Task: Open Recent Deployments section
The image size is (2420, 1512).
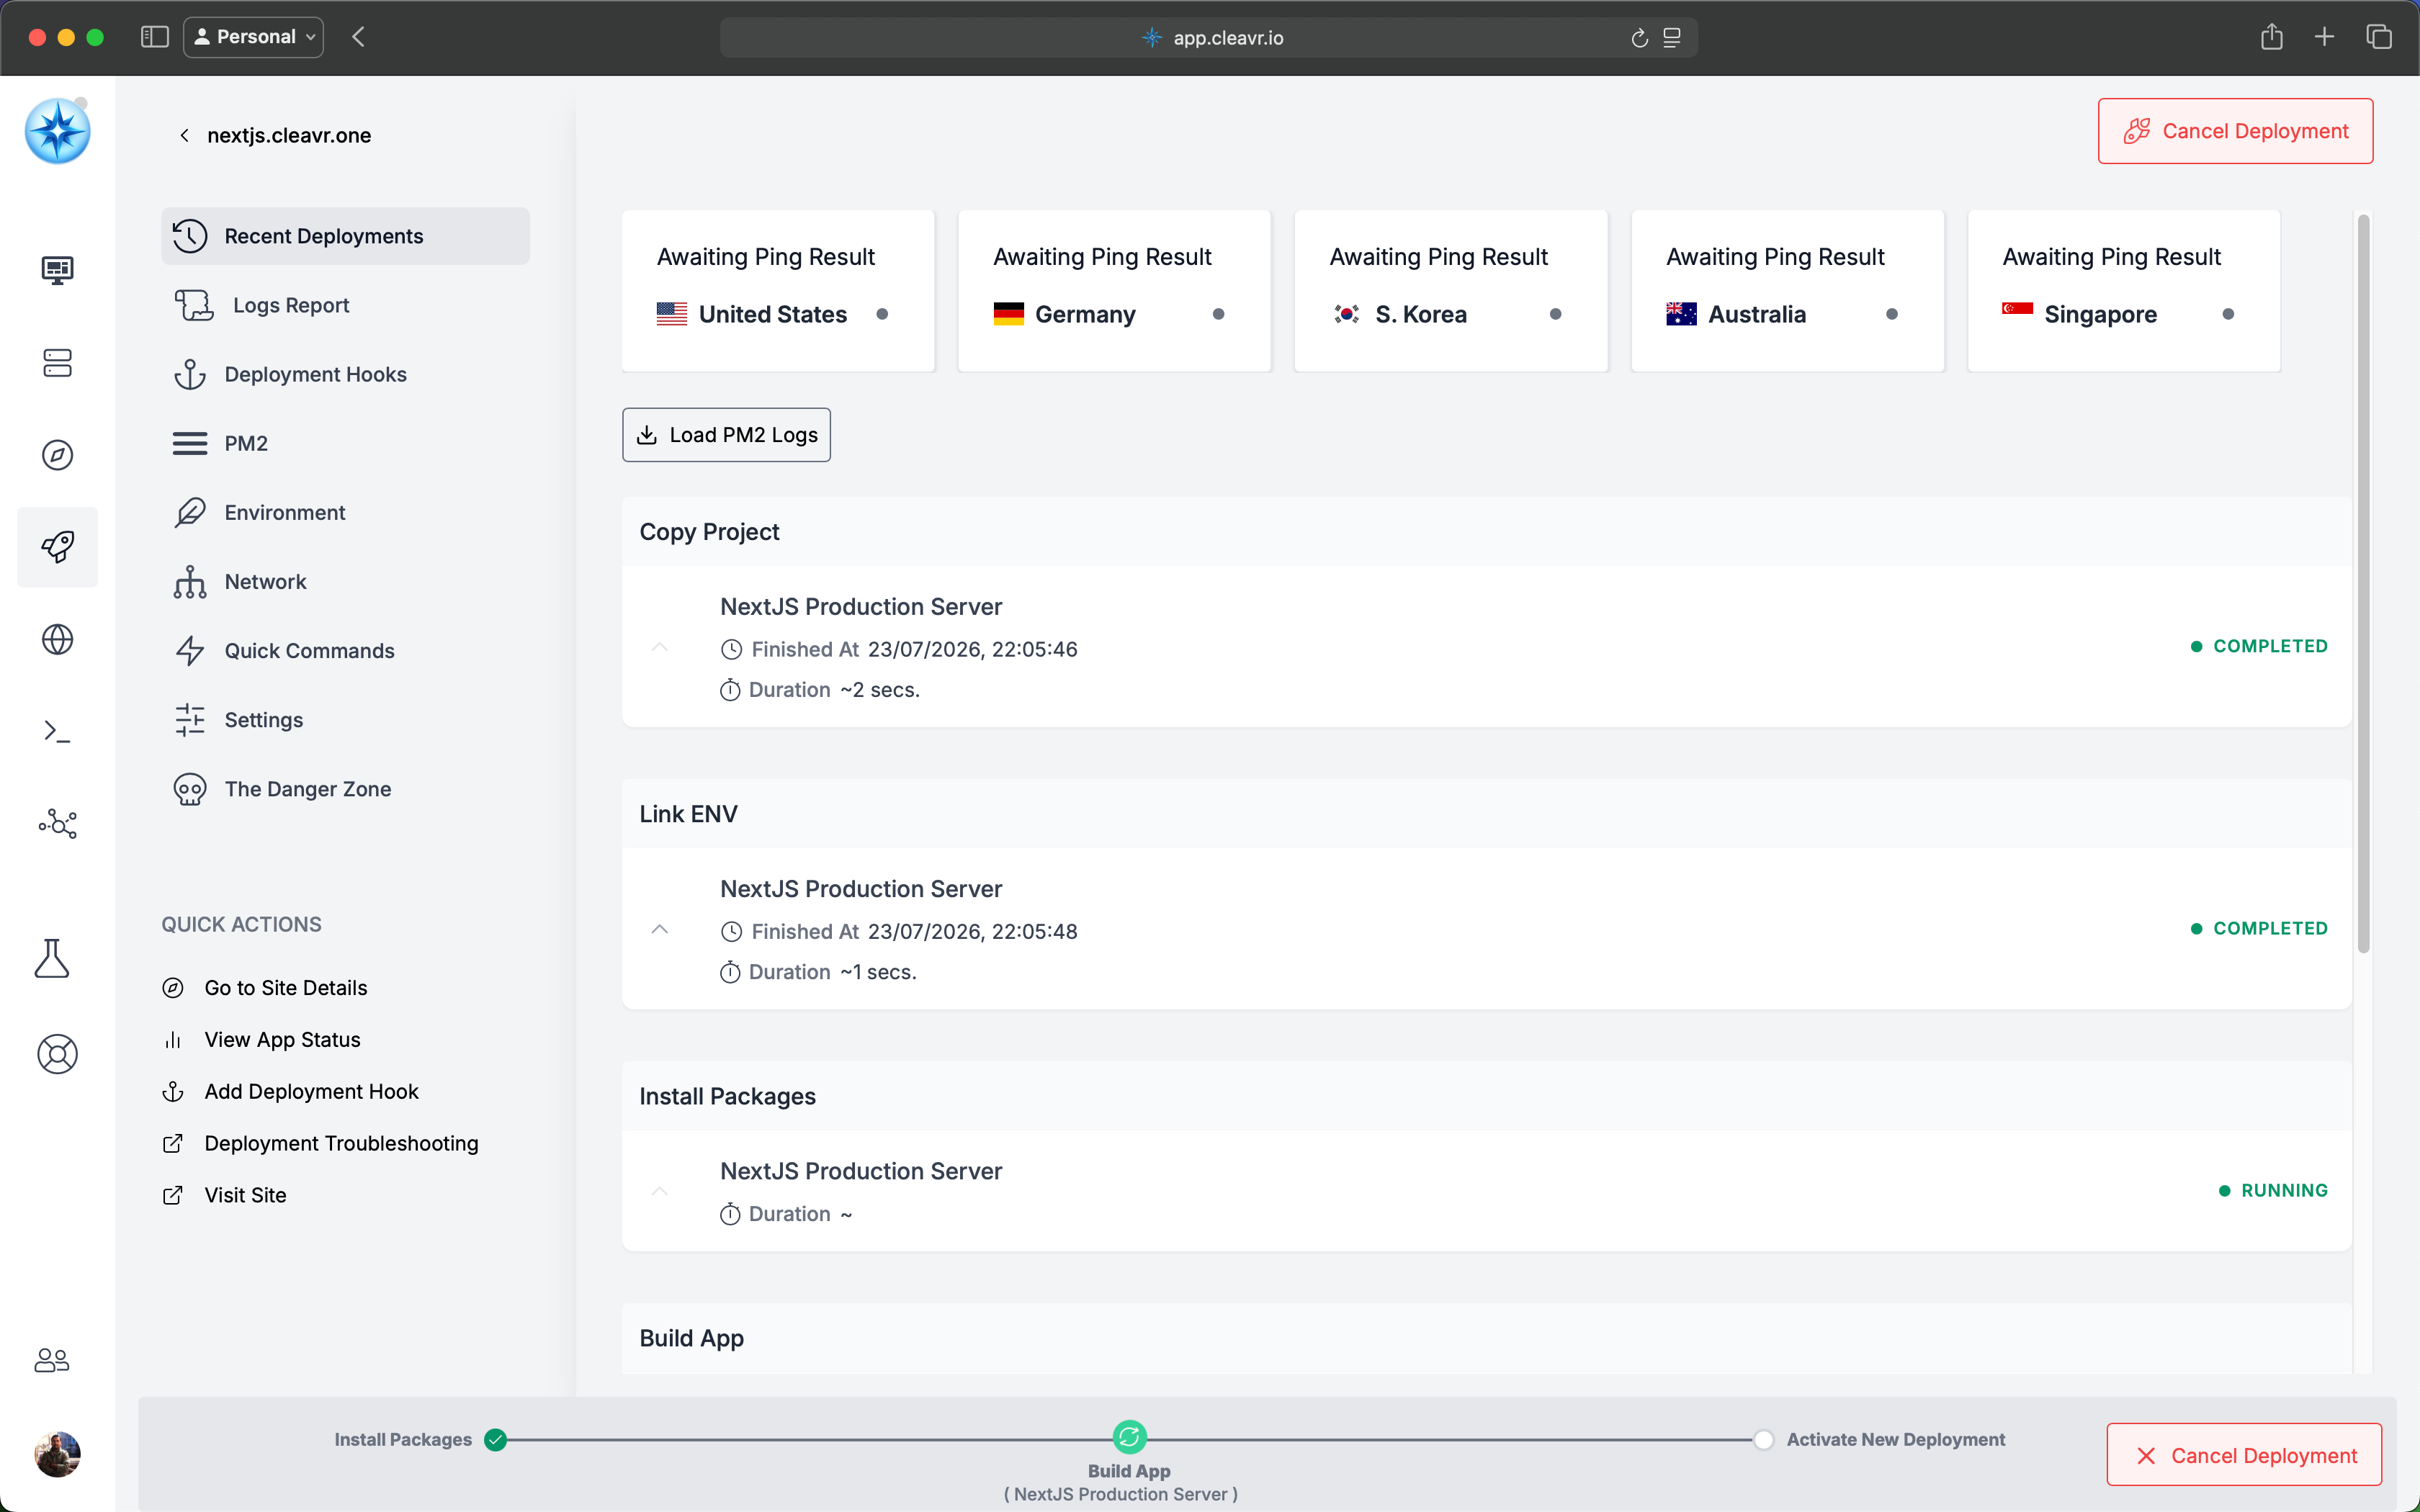Action: point(345,236)
